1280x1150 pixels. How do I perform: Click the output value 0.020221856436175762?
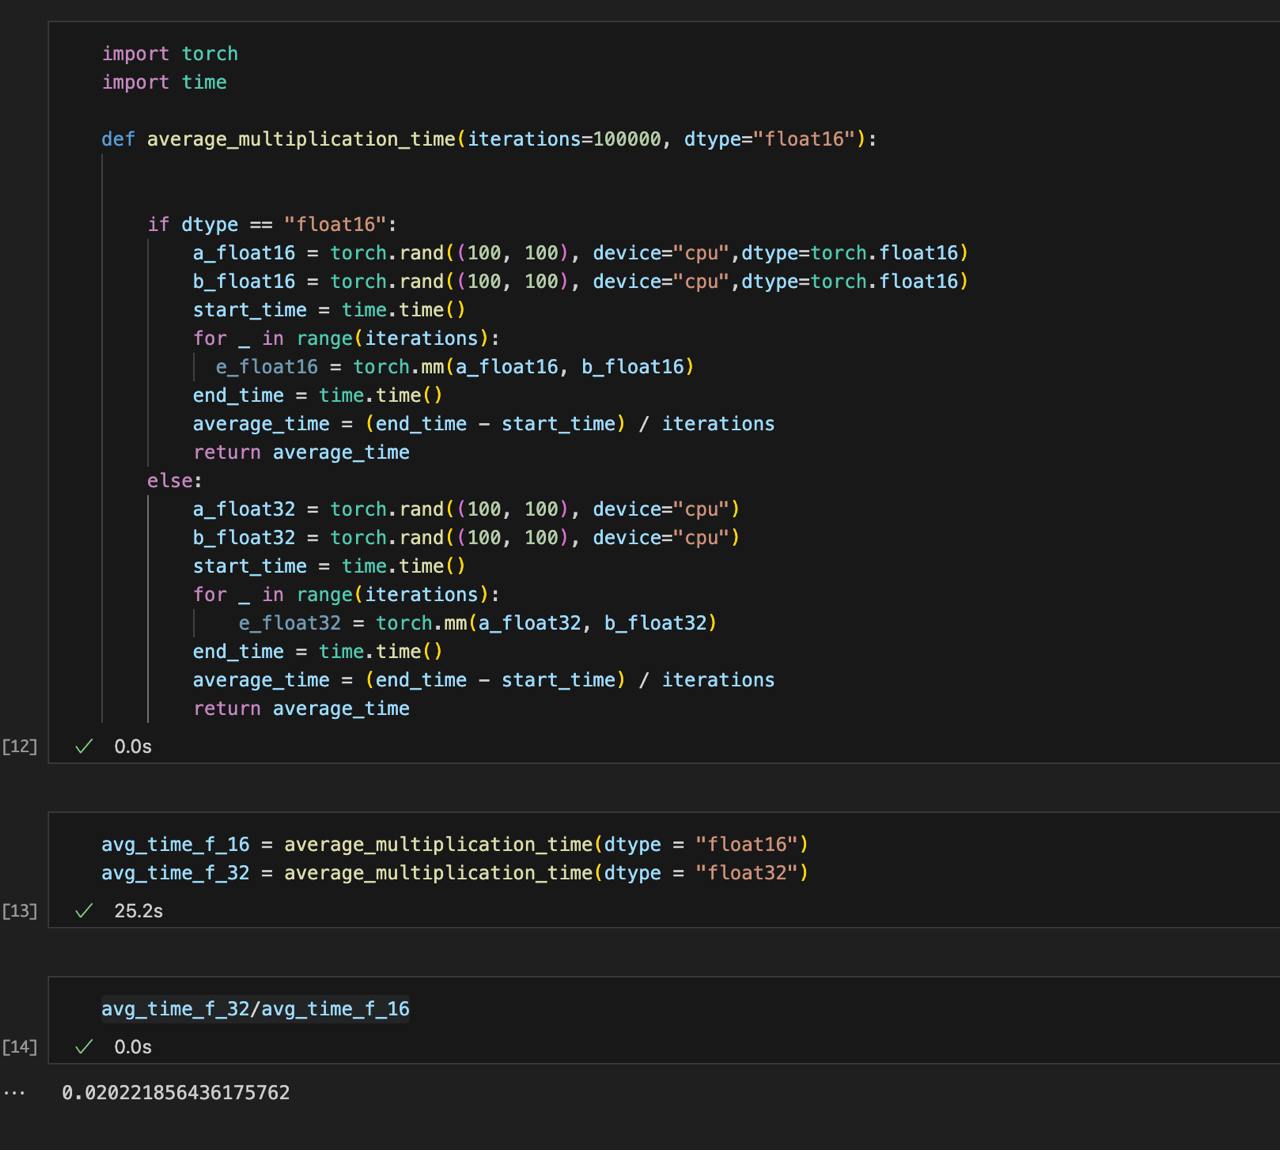pos(175,1092)
